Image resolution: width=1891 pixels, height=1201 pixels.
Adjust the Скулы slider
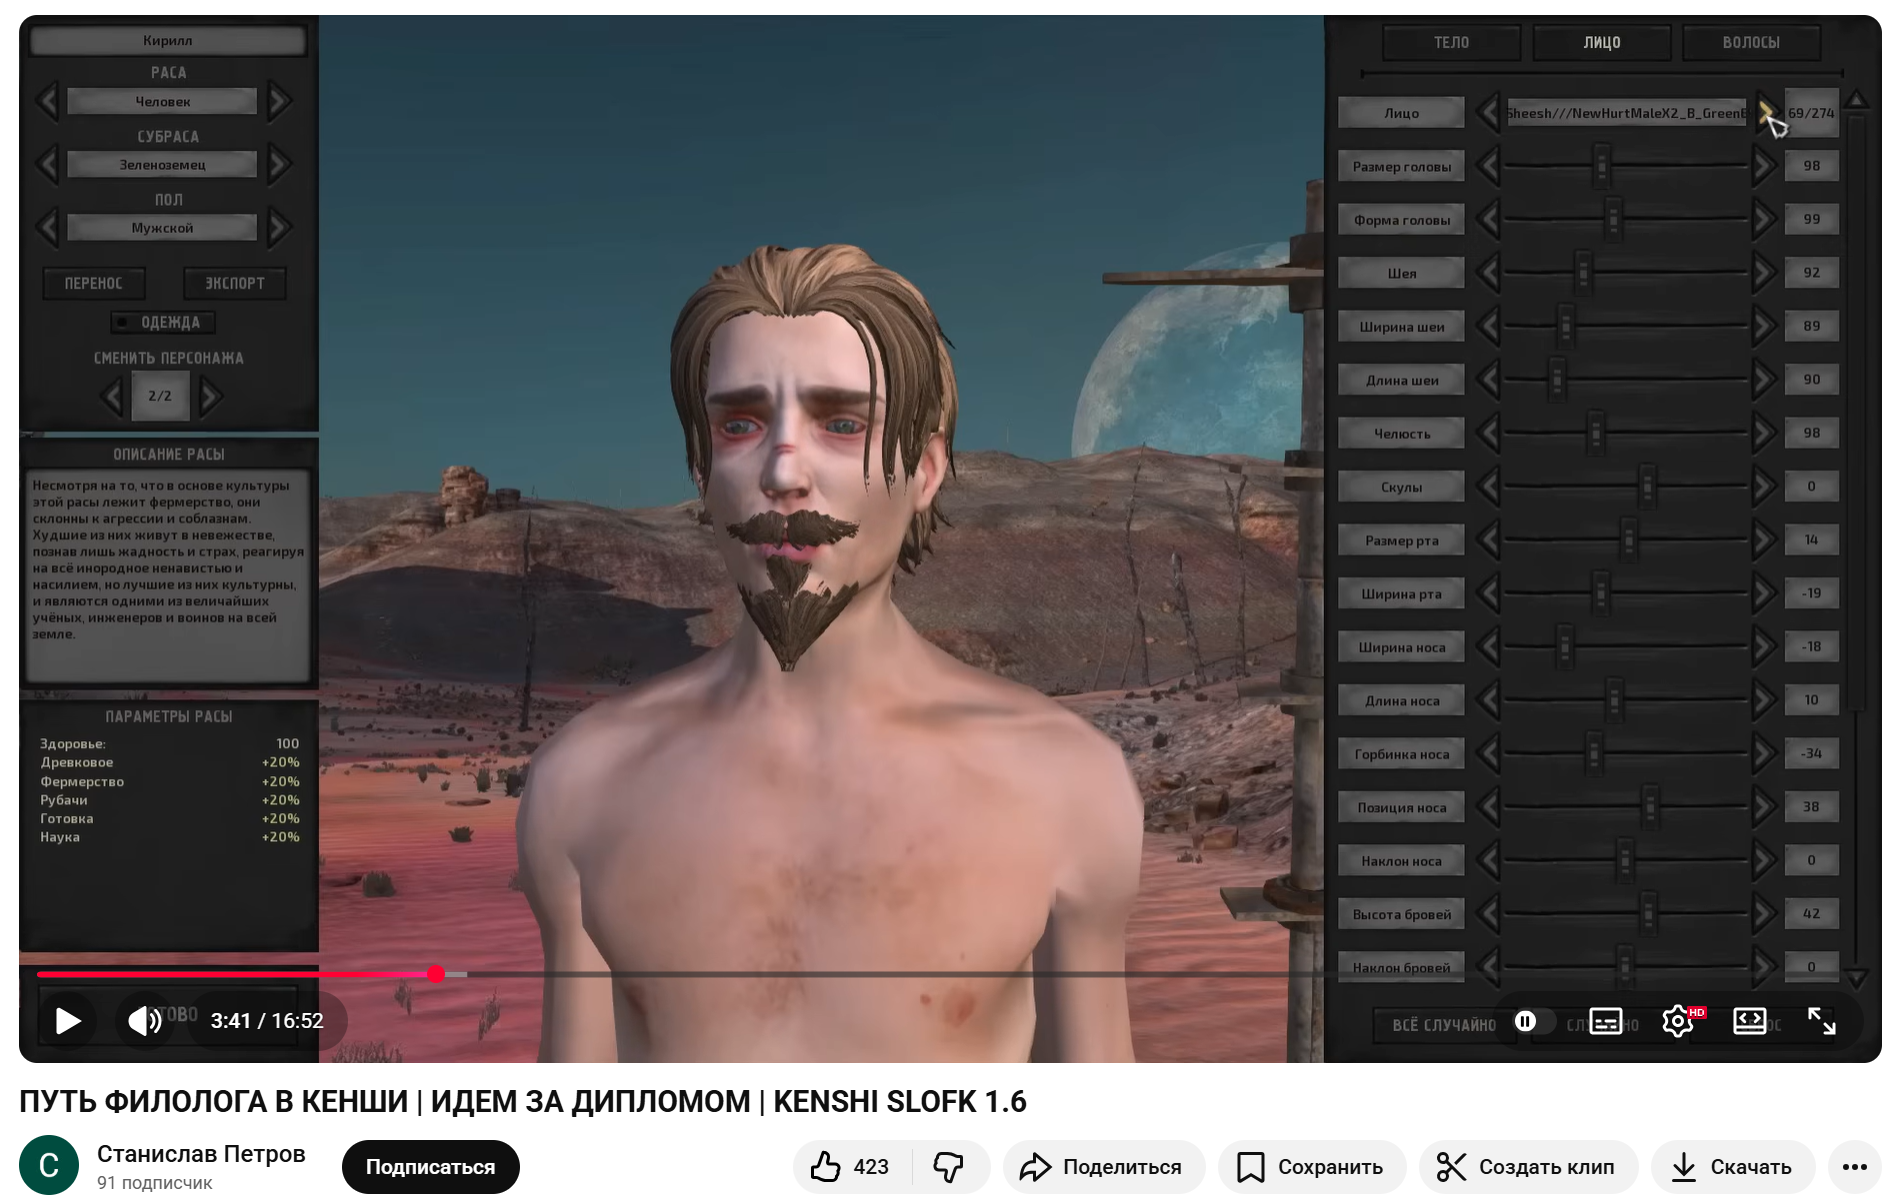pyautogui.click(x=1627, y=487)
